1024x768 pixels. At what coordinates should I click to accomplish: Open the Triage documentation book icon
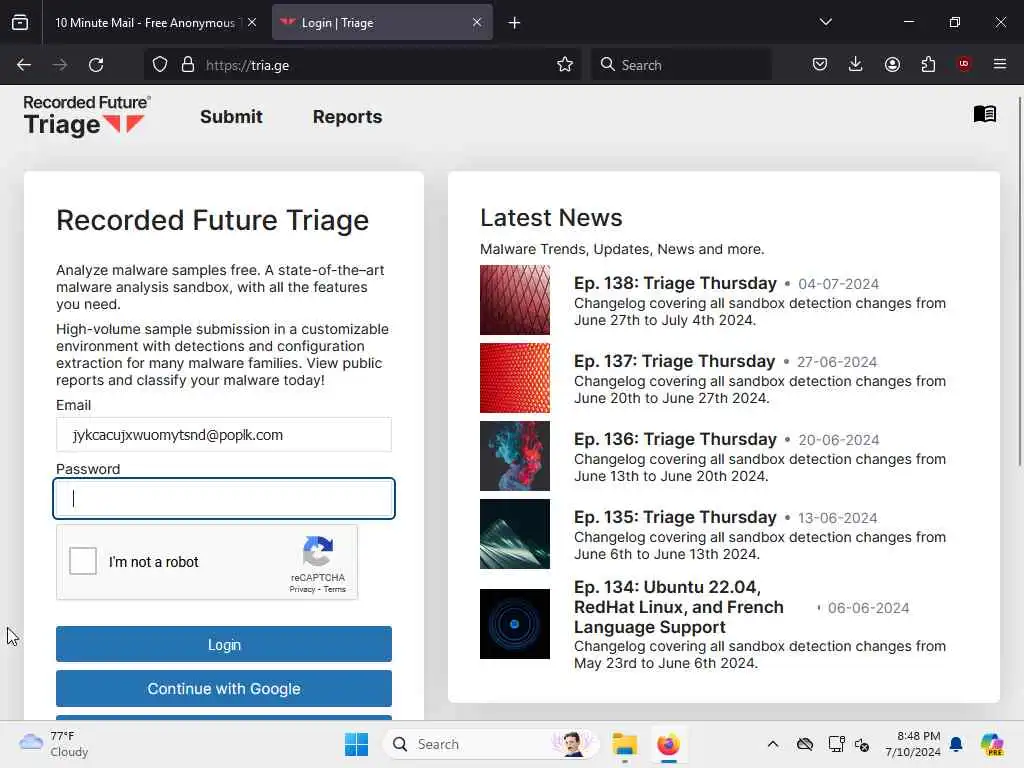click(985, 114)
